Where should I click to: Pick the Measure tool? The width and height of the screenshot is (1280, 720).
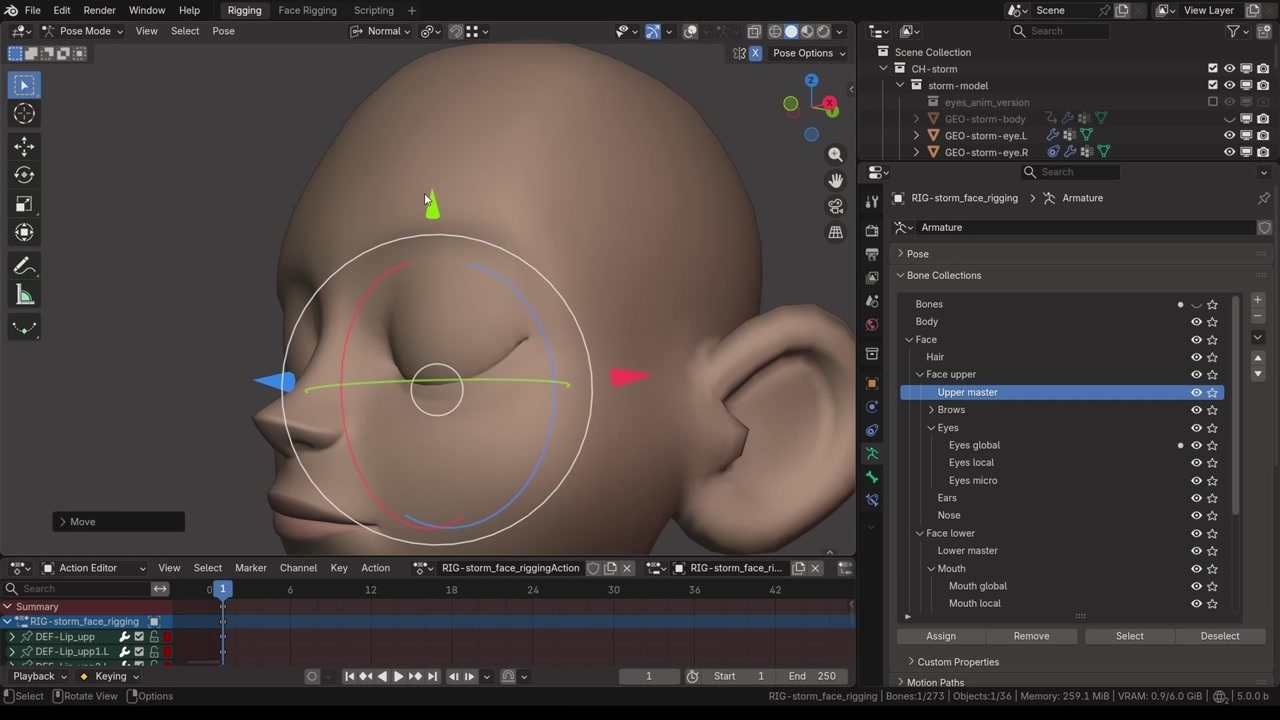(x=24, y=295)
